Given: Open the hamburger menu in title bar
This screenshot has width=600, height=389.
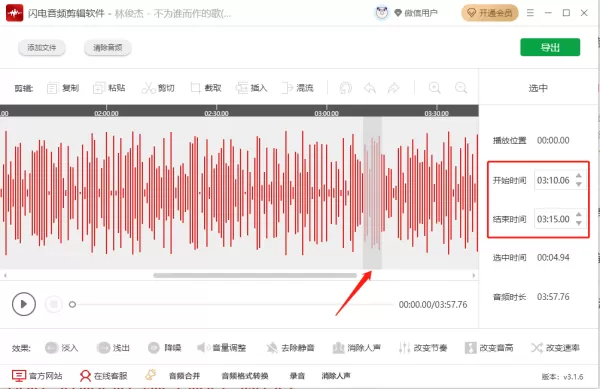Looking at the screenshot, I should [x=530, y=13].
